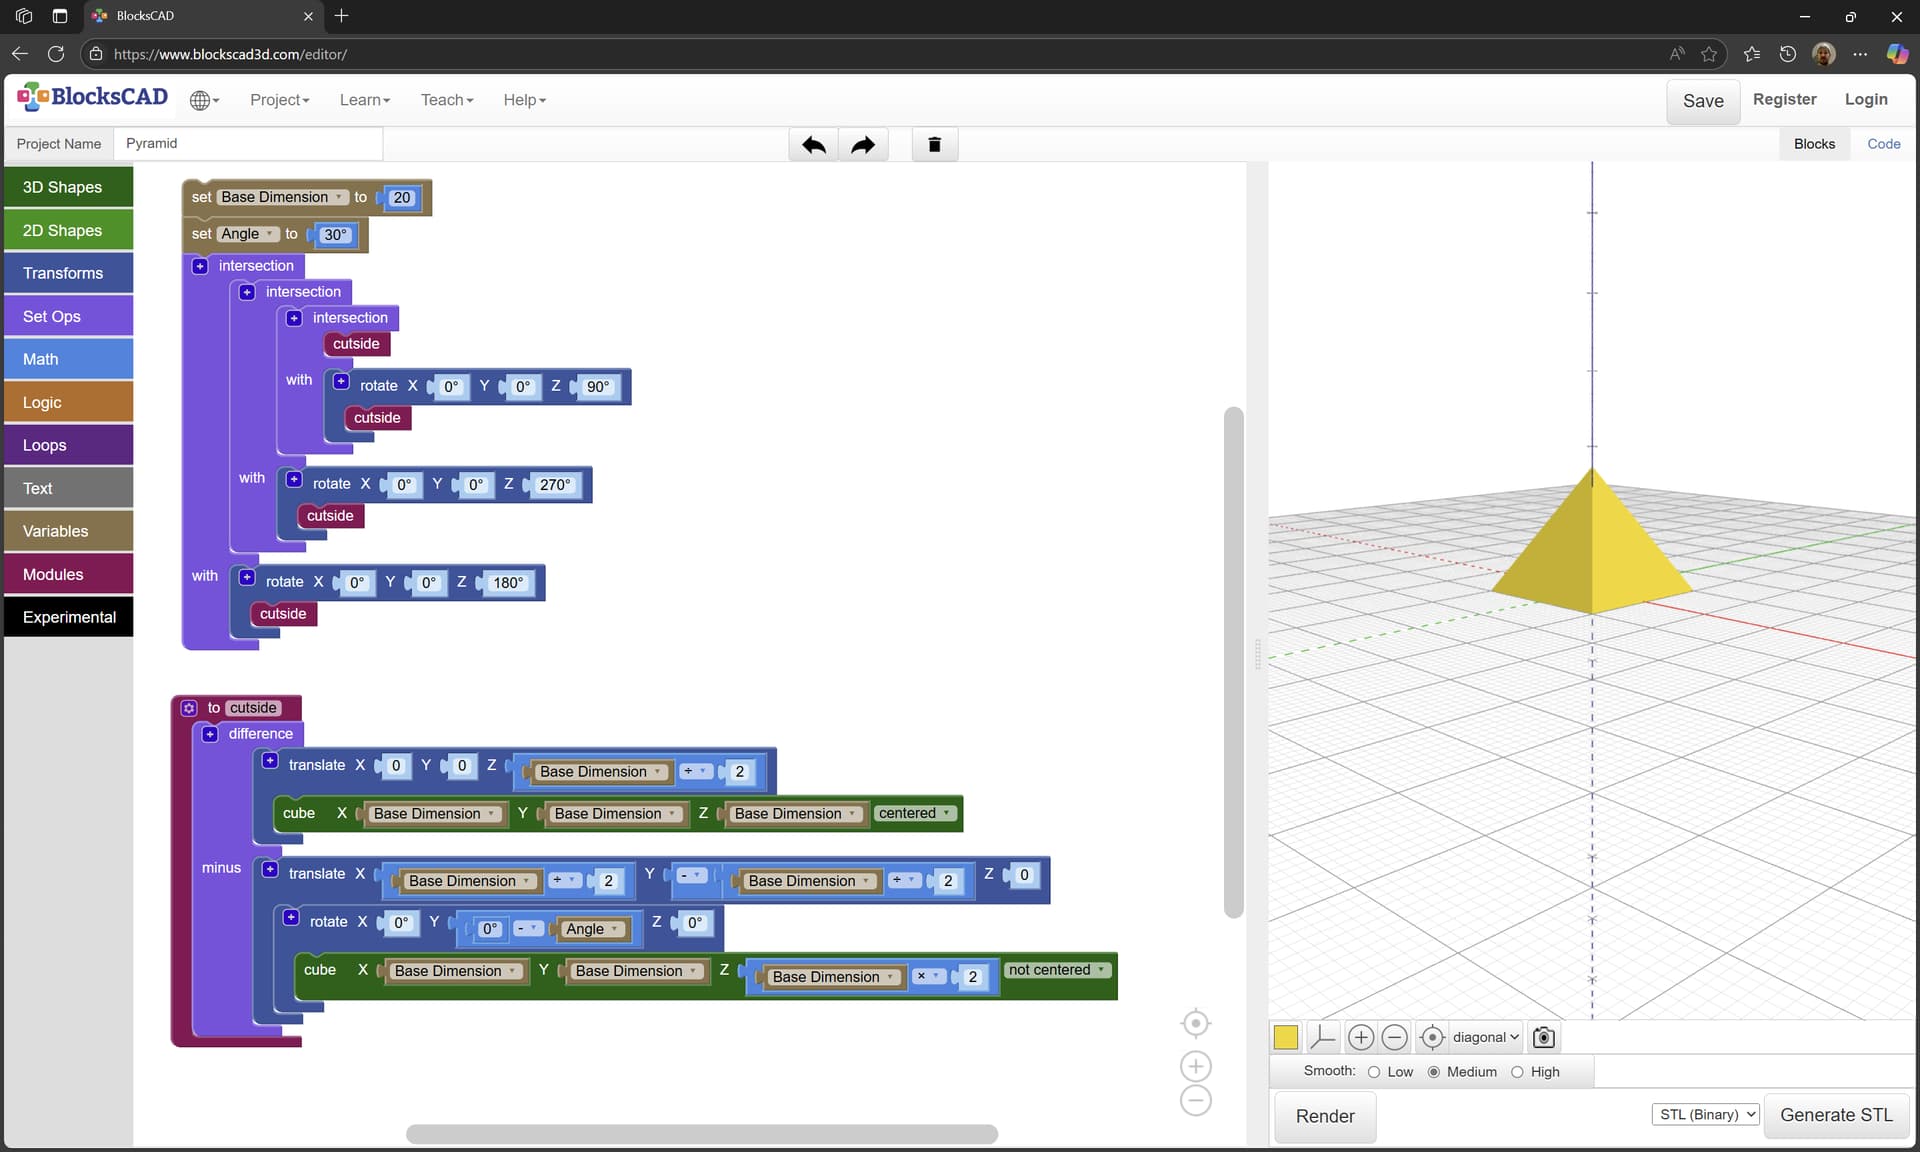This screenshot has width=1920, height=1152.
Task: Expand the Project menu
Action: point(280,100)
